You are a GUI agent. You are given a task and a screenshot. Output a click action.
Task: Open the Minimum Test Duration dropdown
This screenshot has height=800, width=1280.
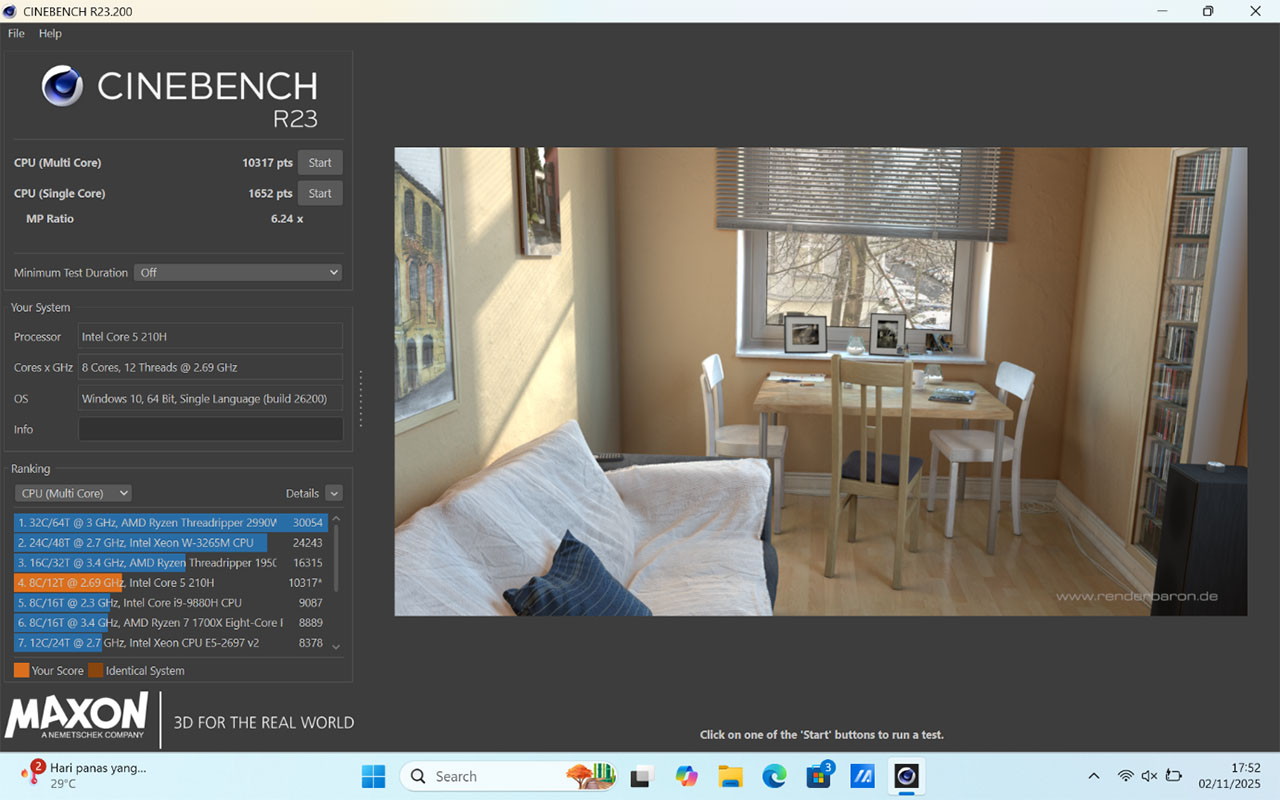tap(240, 272)
